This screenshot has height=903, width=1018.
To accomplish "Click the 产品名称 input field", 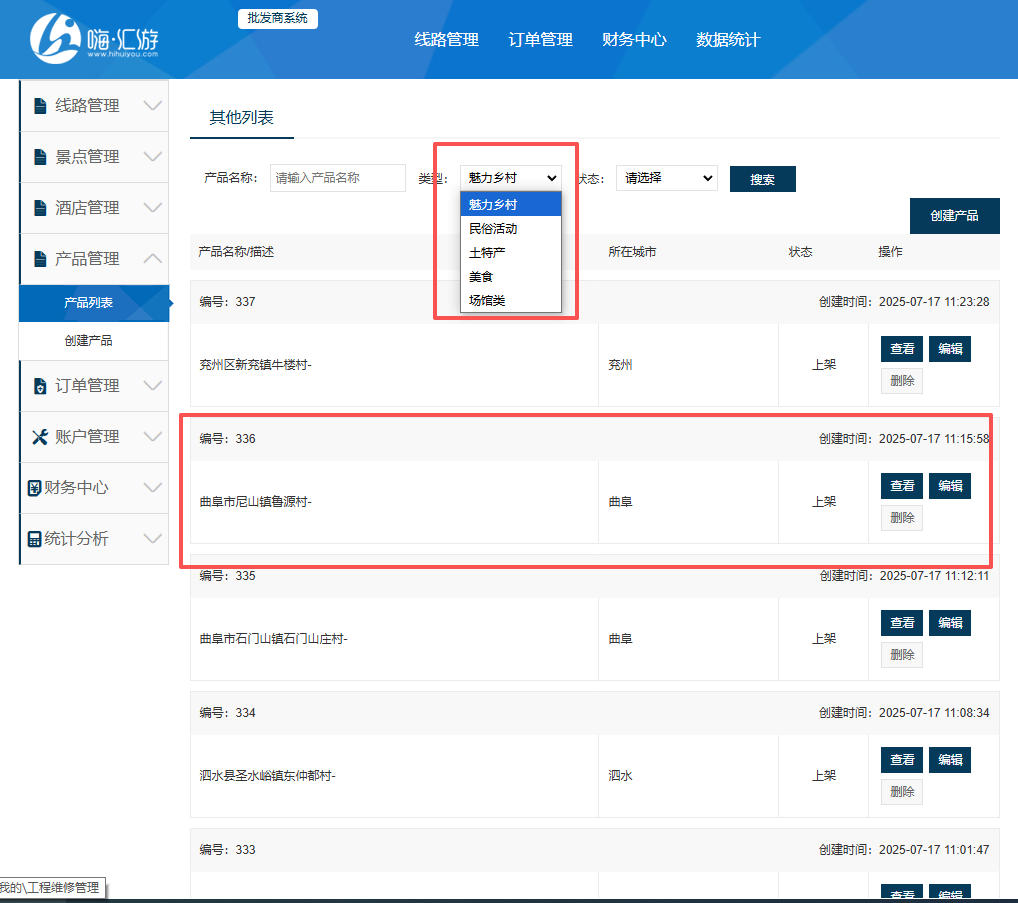I will 338,178.
